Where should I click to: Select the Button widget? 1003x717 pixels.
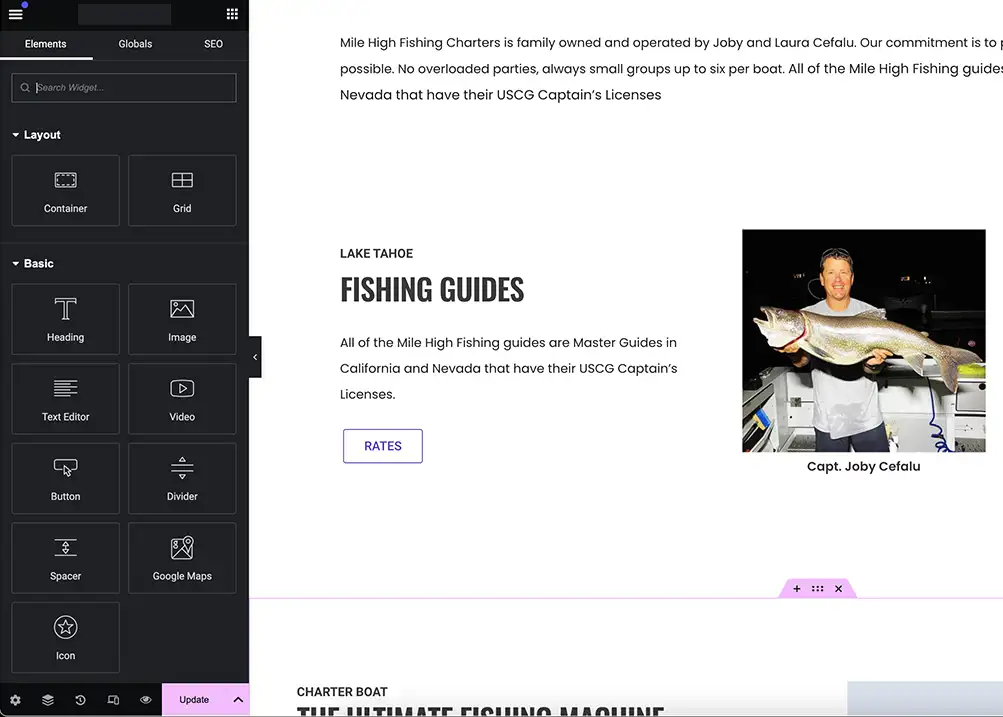65,478
